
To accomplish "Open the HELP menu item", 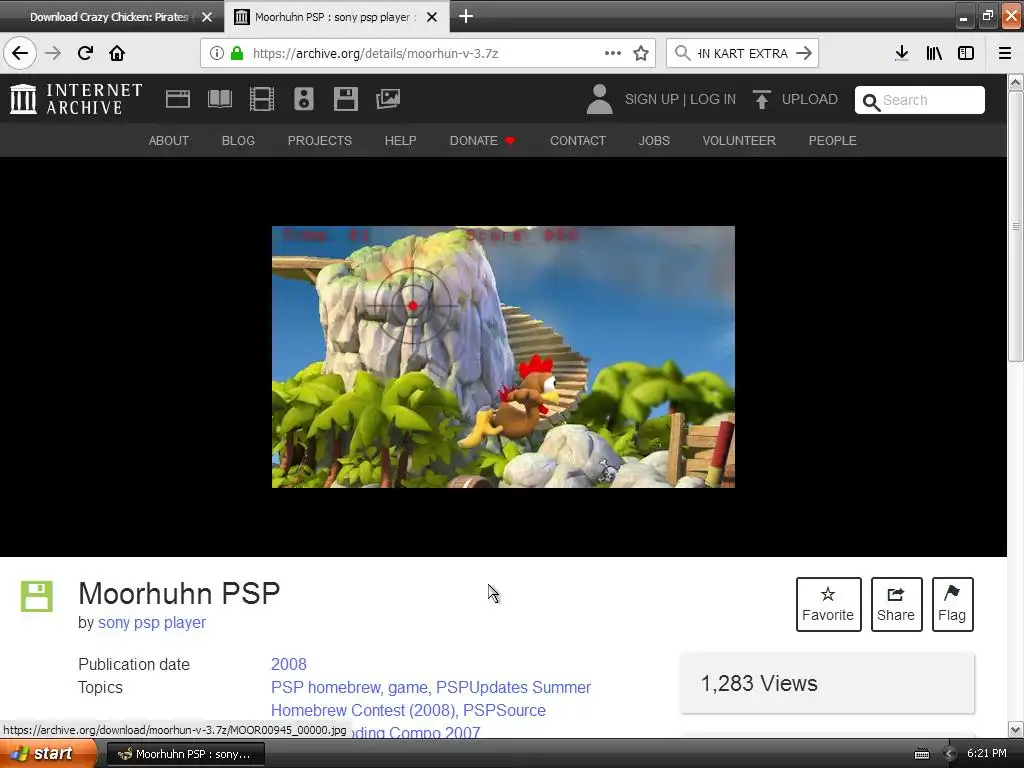I will tap(400, 140).
